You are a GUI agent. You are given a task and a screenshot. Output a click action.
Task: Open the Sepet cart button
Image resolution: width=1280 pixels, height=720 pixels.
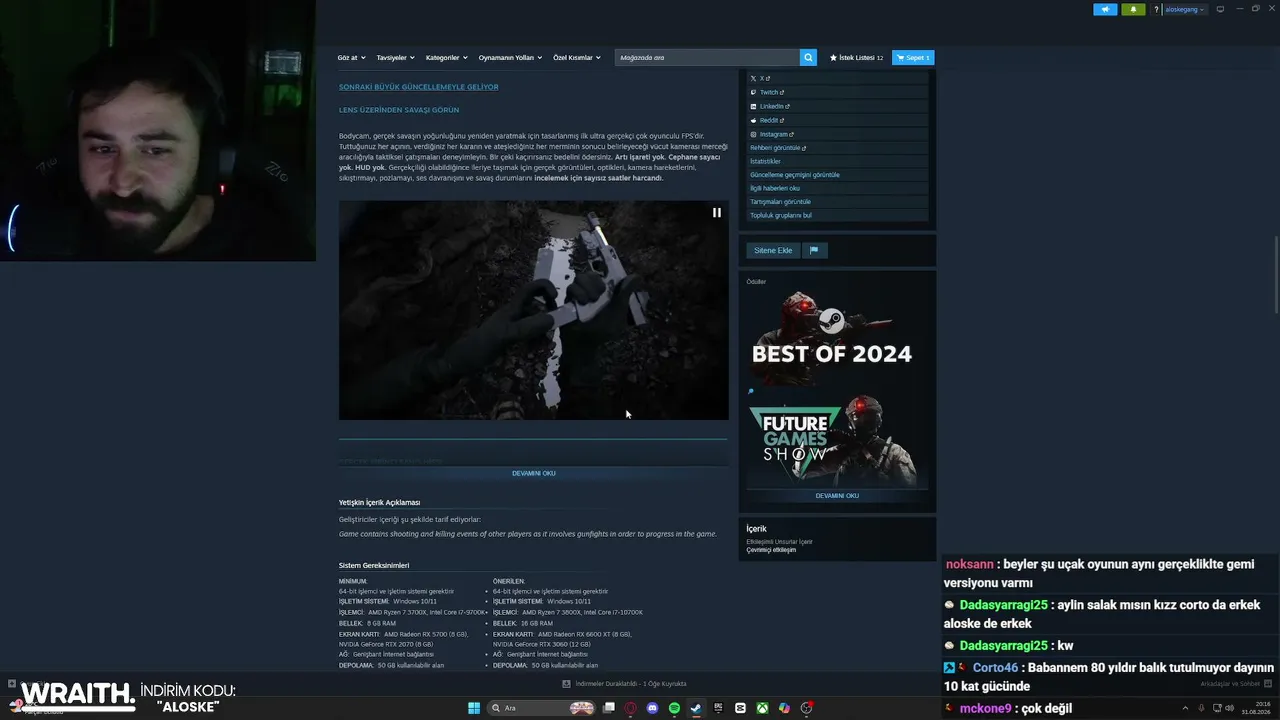pos(913,58)
